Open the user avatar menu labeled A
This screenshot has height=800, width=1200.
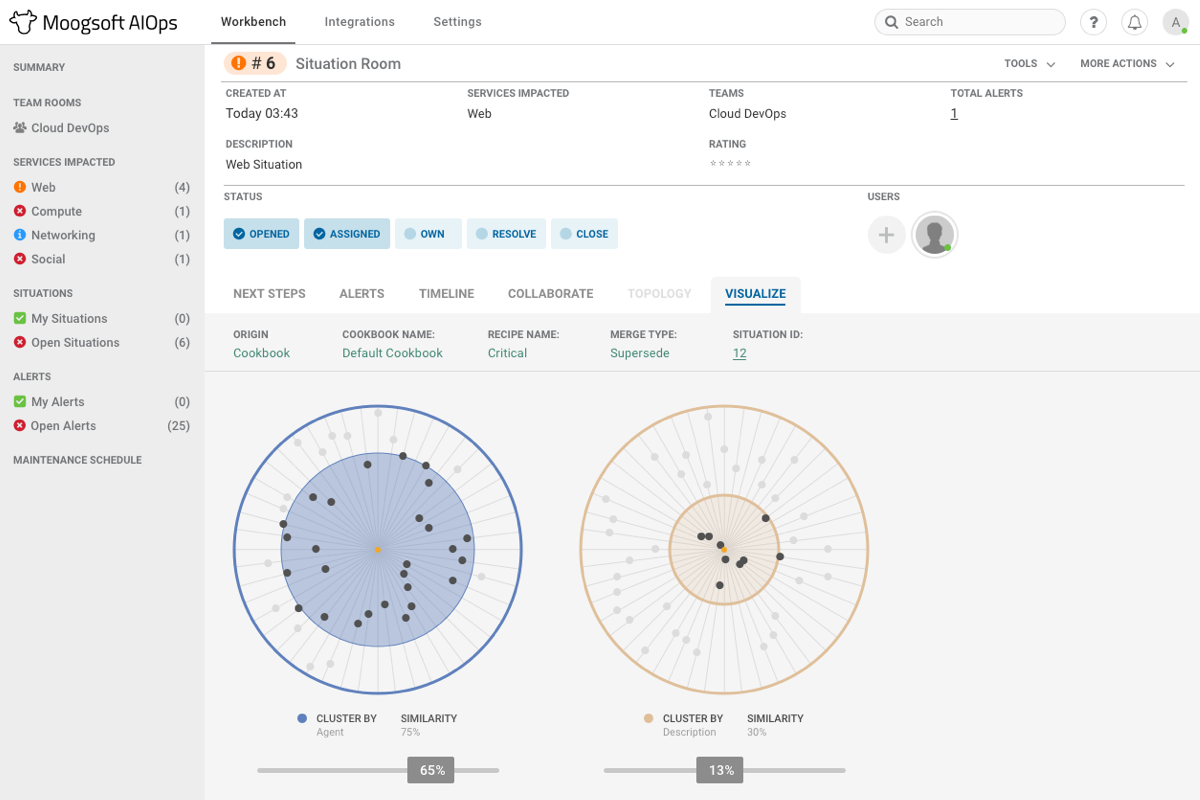click(1176, 22)
